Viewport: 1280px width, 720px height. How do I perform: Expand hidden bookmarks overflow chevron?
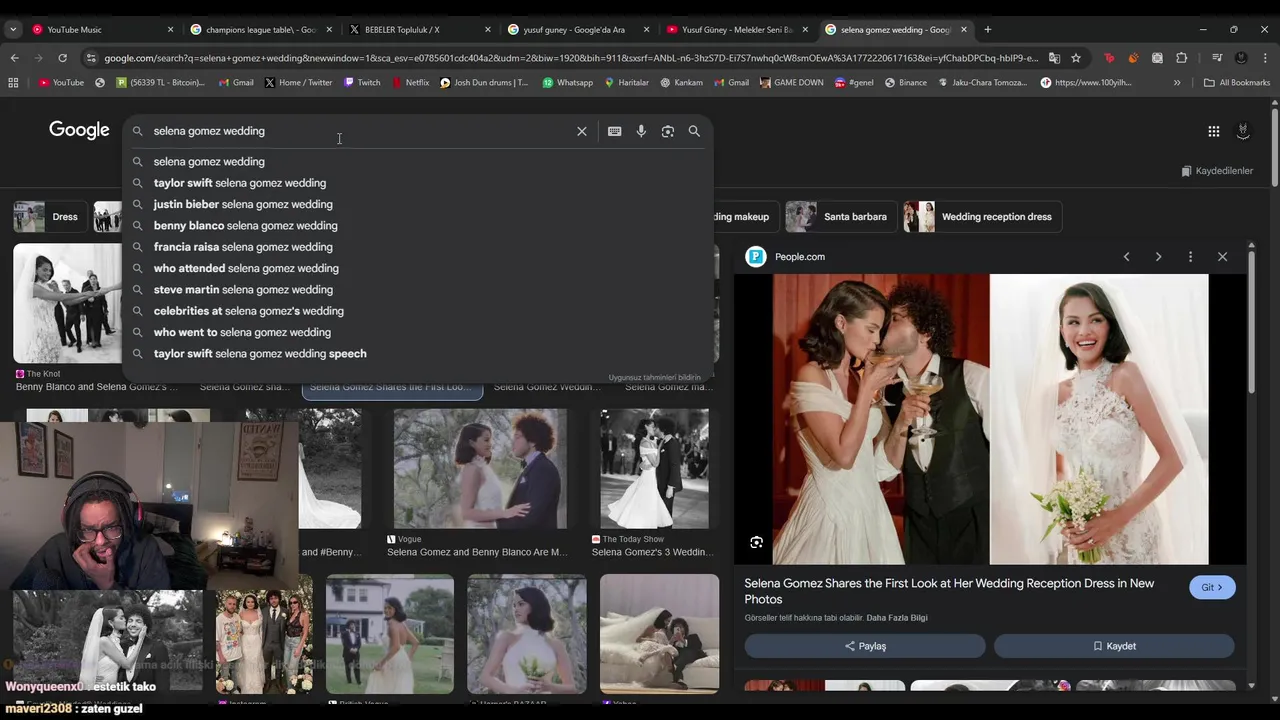pyautogui.click(x=1177, y=83)
